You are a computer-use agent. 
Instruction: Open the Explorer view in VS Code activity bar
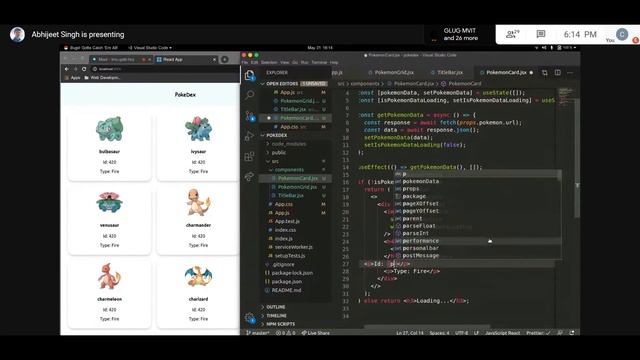pos(249,76)
